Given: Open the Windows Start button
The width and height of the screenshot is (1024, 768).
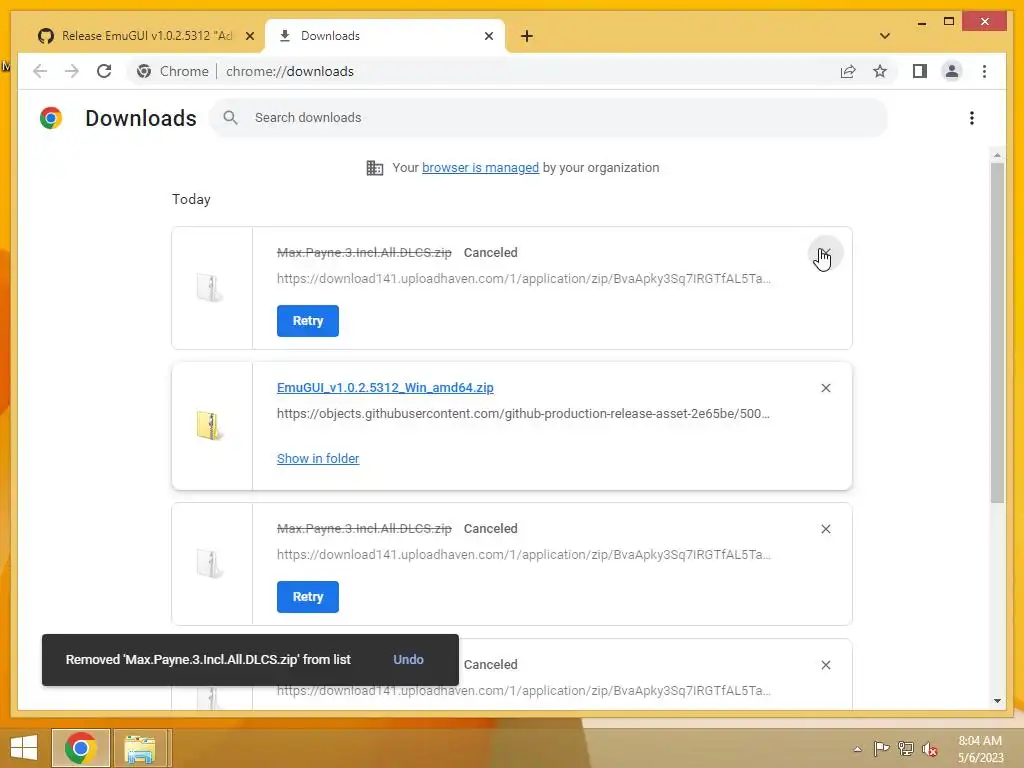Looking at the screenshot, I should tap(24, 748).
